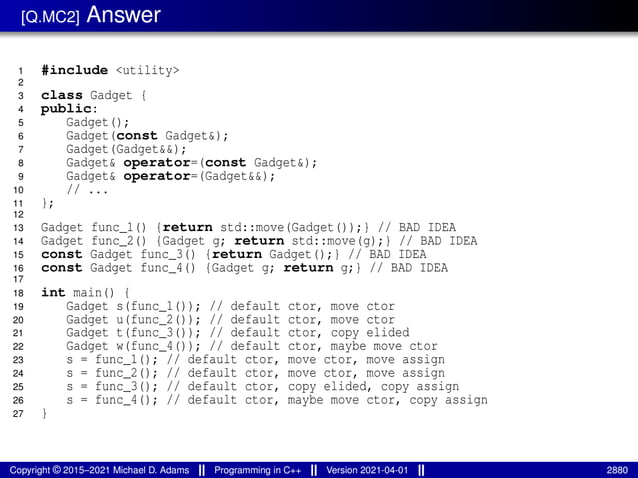Viewport: 638px width, 478px height.
Task: Click the 'Programming in C++' footer text
Action: coord(258,470)
